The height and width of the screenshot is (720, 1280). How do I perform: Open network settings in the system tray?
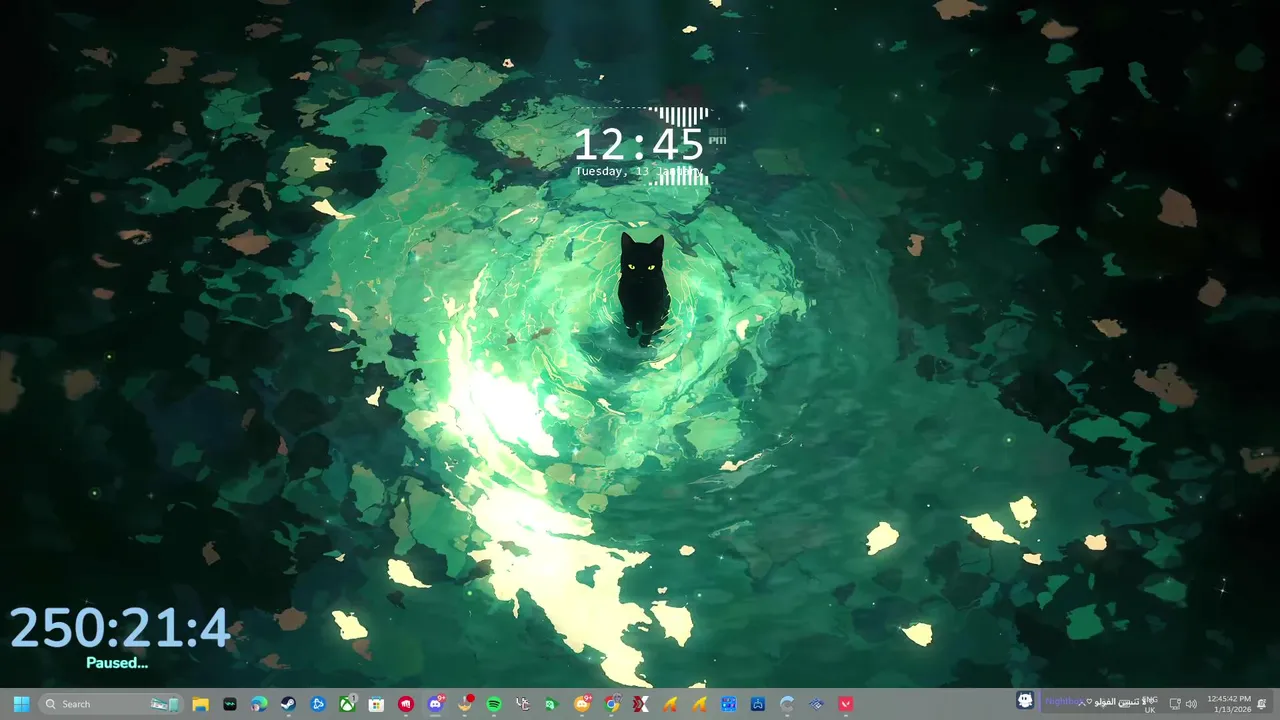[x=1175, y=704]
